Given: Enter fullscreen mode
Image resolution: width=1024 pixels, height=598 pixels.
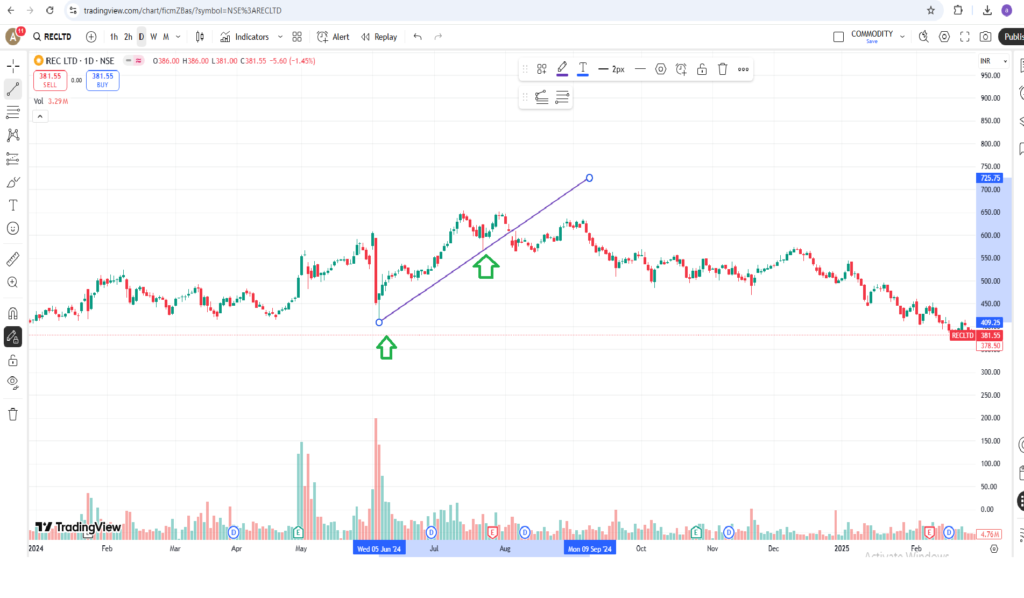Looking at the screenshot, I should click(965, 37).
